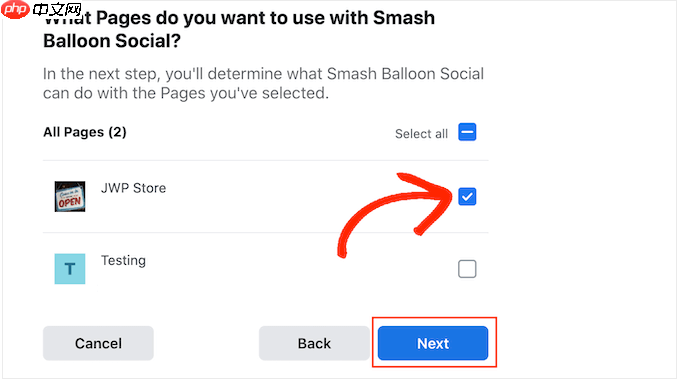This screenshot has width=680, height=380.
Task: Go back with the Back button
Action: 314,343
